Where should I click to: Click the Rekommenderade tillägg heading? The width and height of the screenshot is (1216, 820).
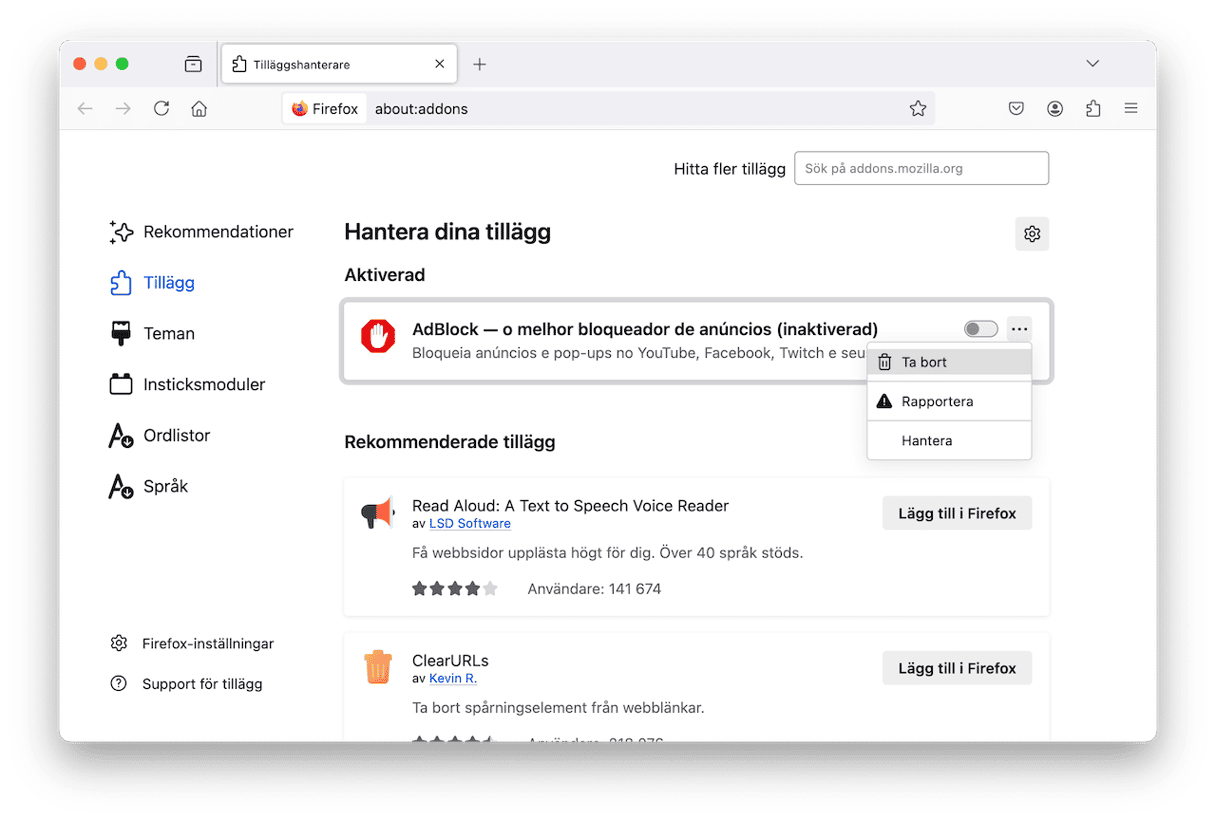449,442
